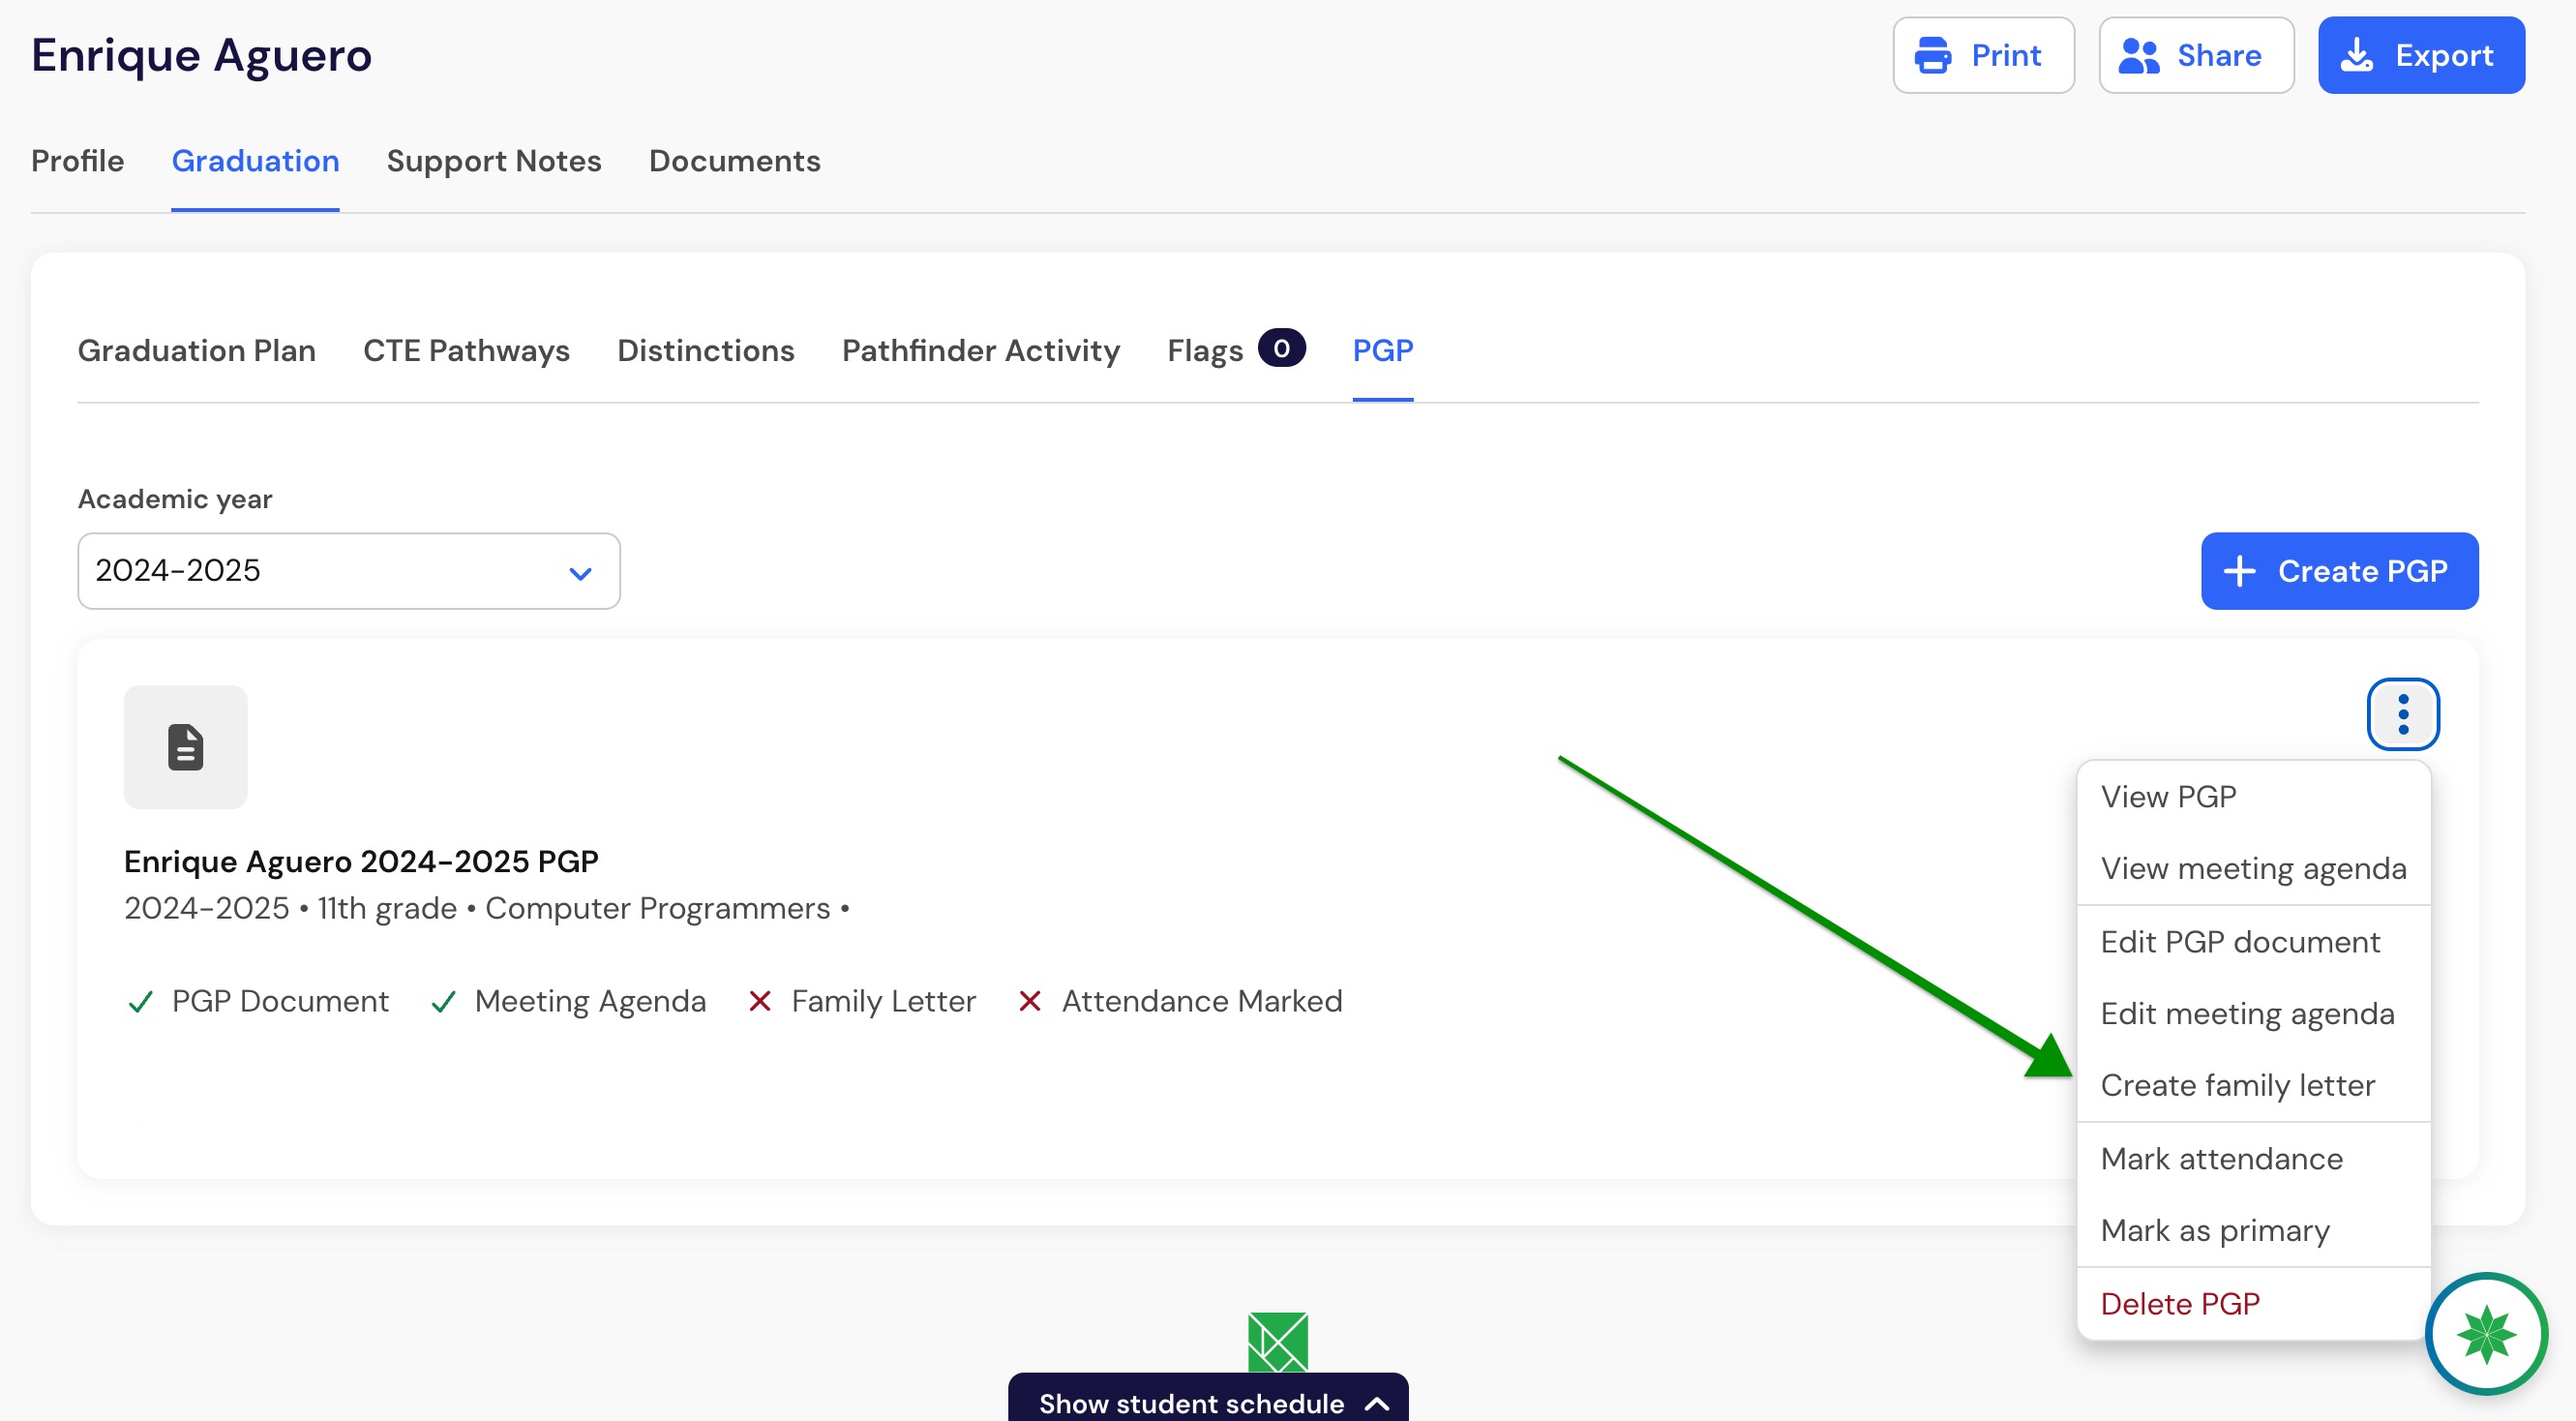The width and height of the screenshot is (2576, 1421).
Task: Choose Create family letter
Action: [x=2253, y=1086]
